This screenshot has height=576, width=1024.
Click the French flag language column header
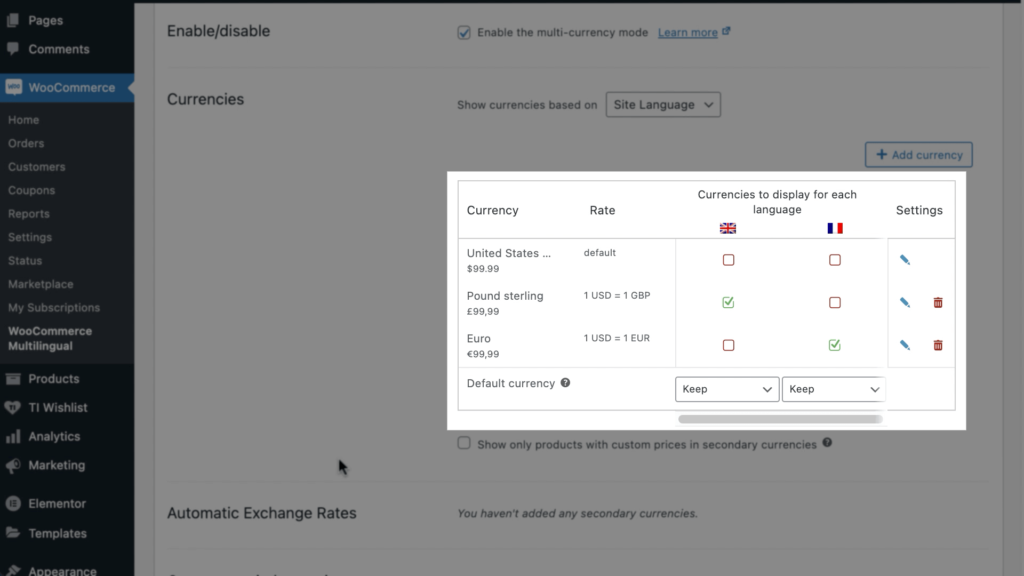tap(835, 228)
